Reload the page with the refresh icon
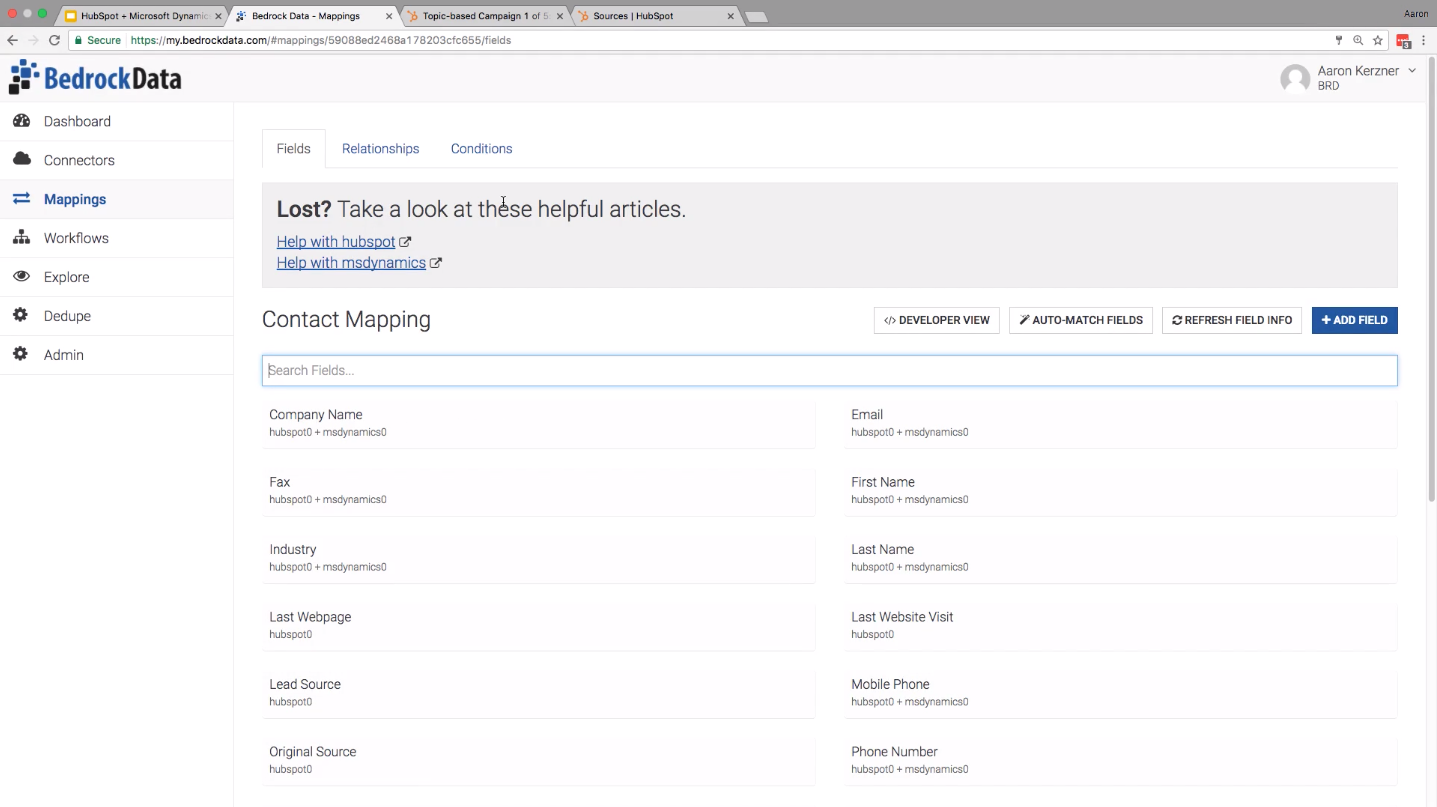Image resolution: width=1437 pixels, height=807 pixels. [54, 41]
